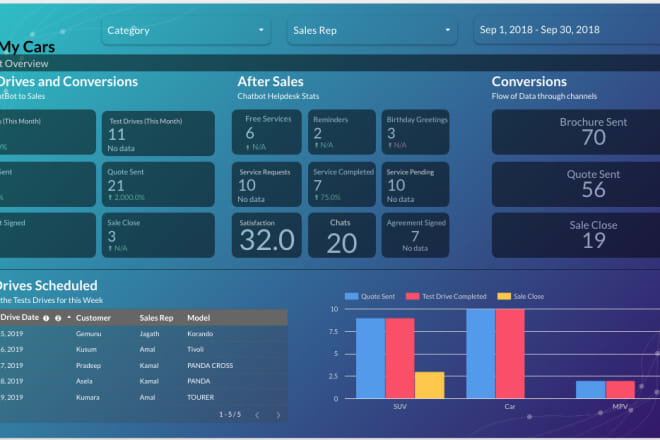Click the After Sales section heading

pyautogui.click(x=270, y=81)
